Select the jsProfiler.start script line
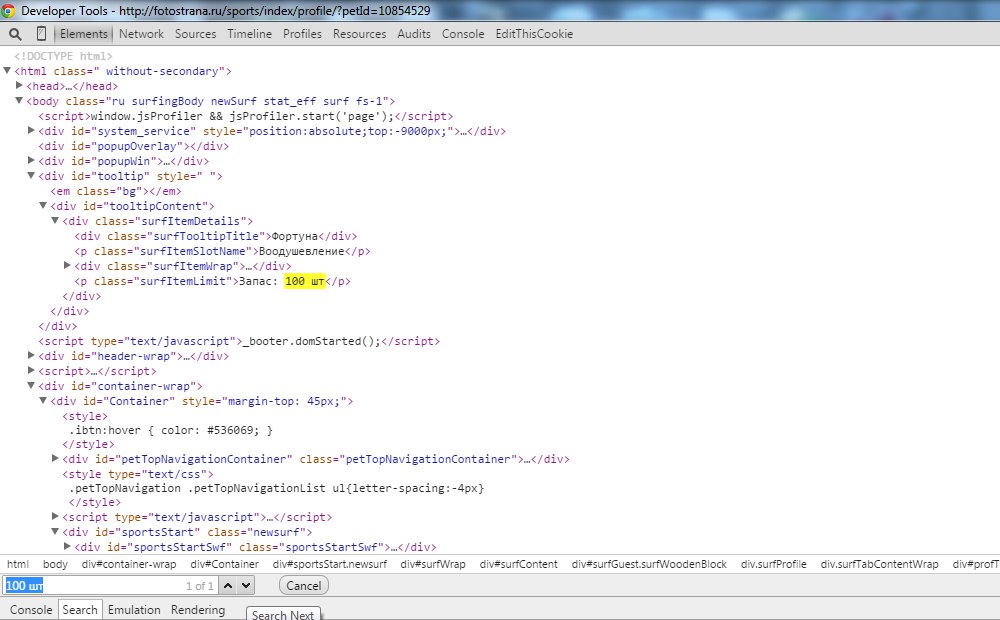This screenshot has height=620, width=1000. (x=246, y=116)
